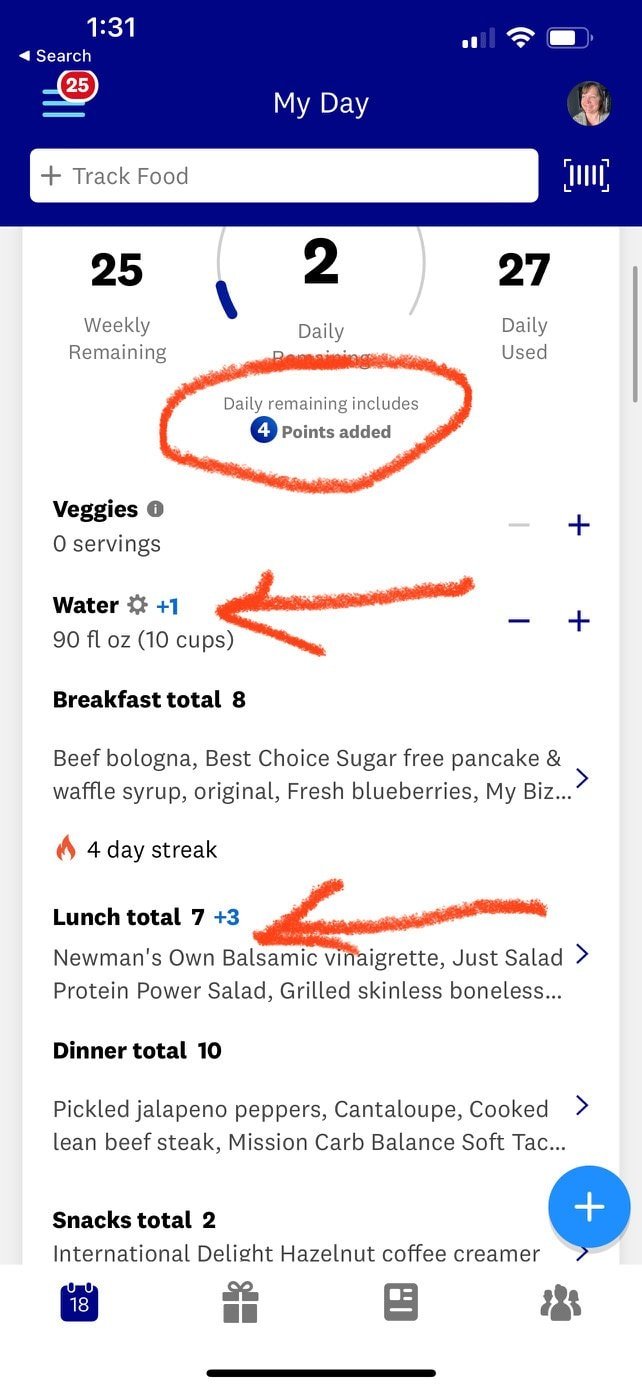
Task: Tap the 4 day streak flame icon
Action: (68, 848)
